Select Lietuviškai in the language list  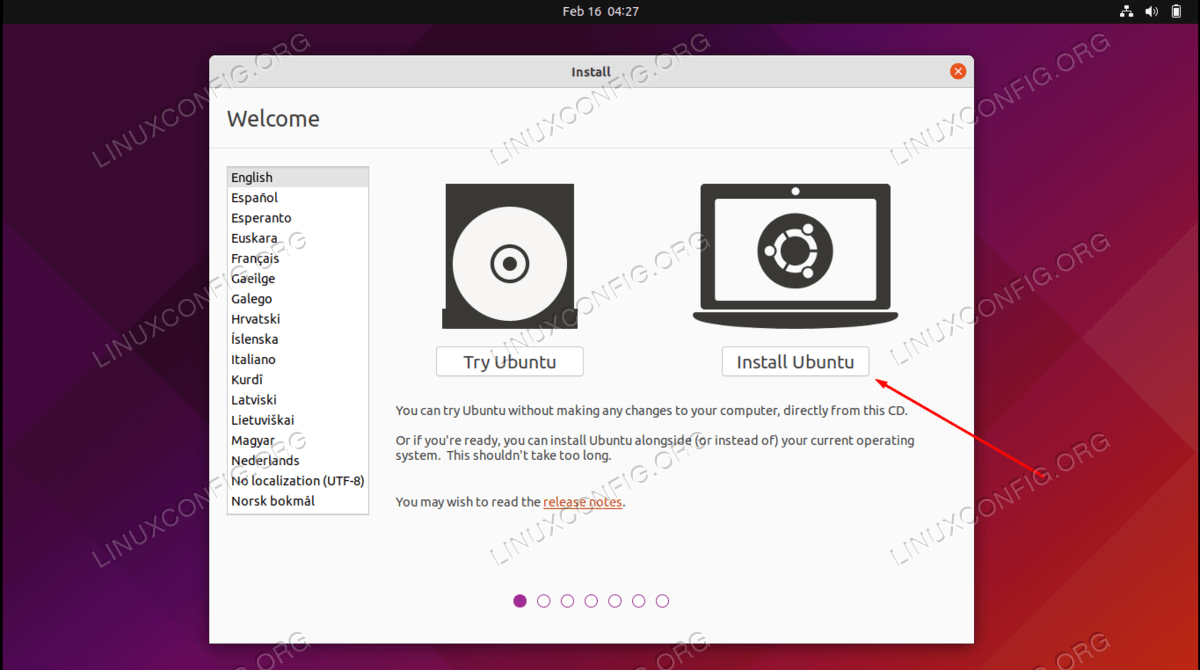(x=298, y=420)
